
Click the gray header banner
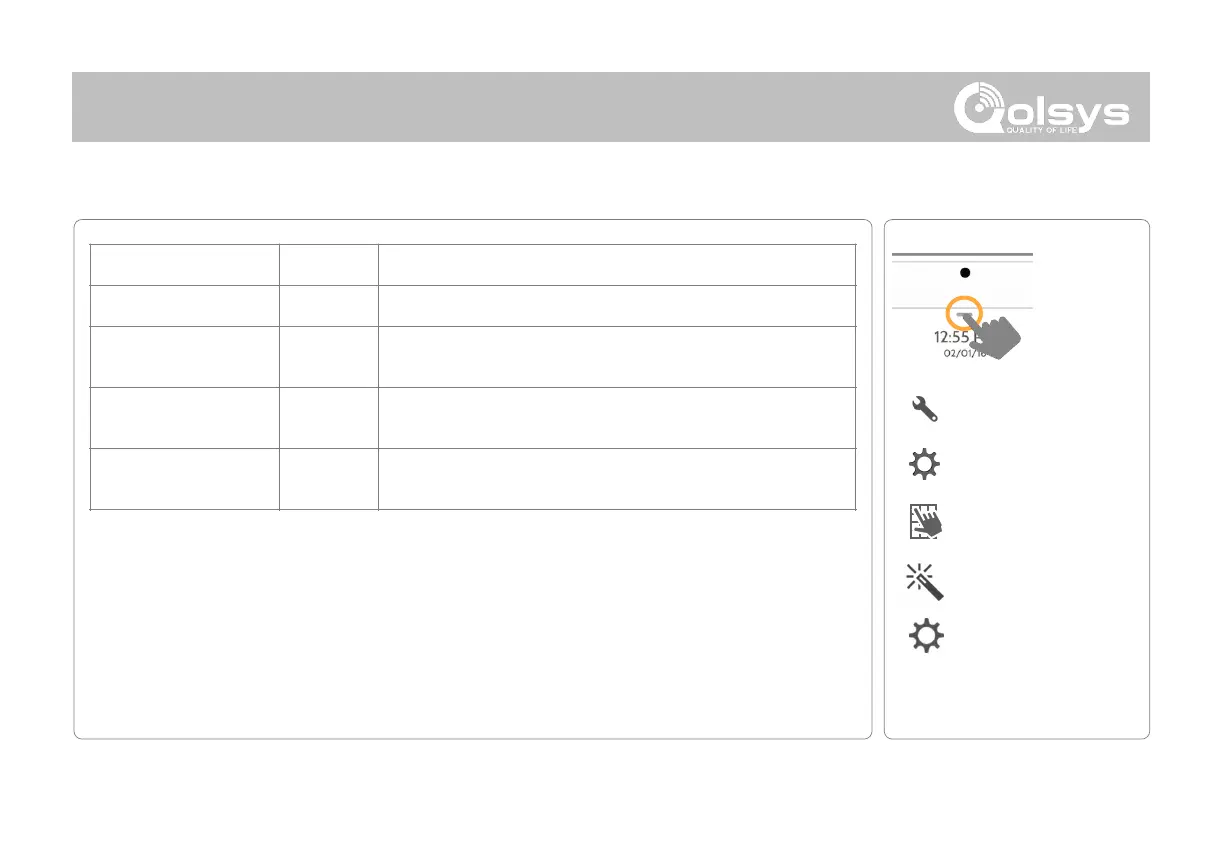tap(500, 107)
